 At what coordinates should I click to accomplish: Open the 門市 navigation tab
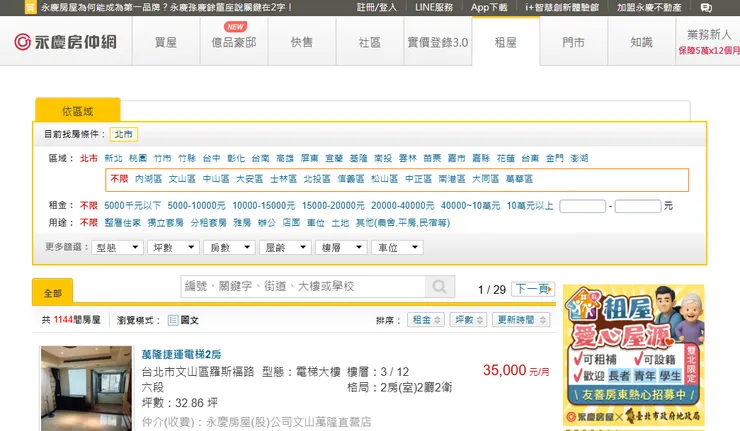(574, 42)
